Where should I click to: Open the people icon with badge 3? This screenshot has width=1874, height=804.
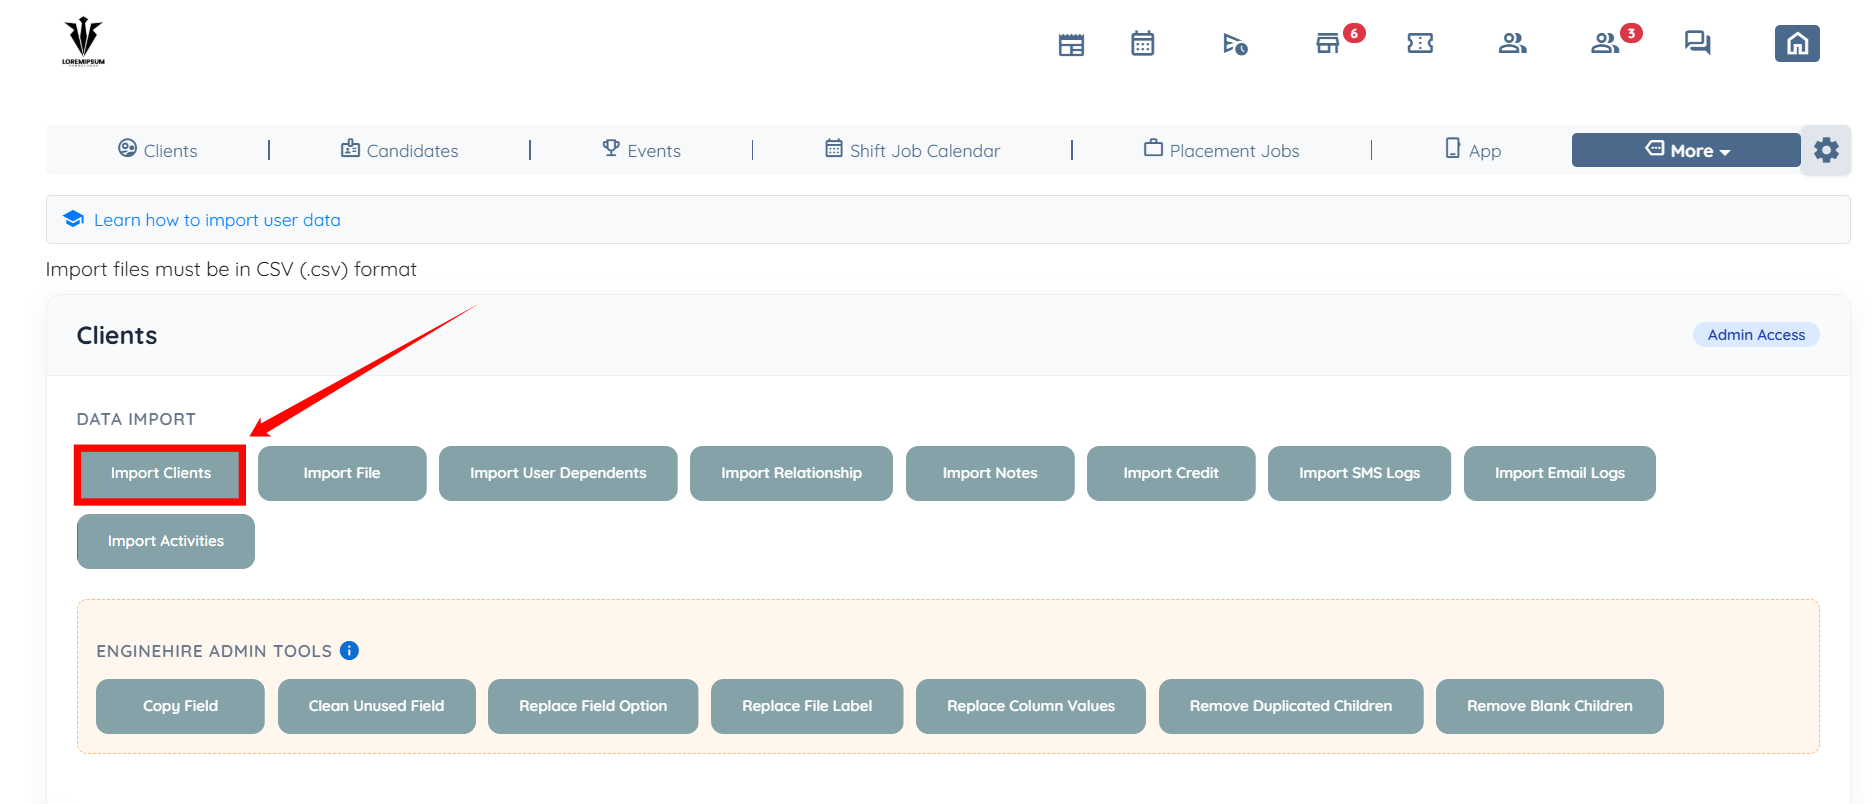(x=1605, y=43)
